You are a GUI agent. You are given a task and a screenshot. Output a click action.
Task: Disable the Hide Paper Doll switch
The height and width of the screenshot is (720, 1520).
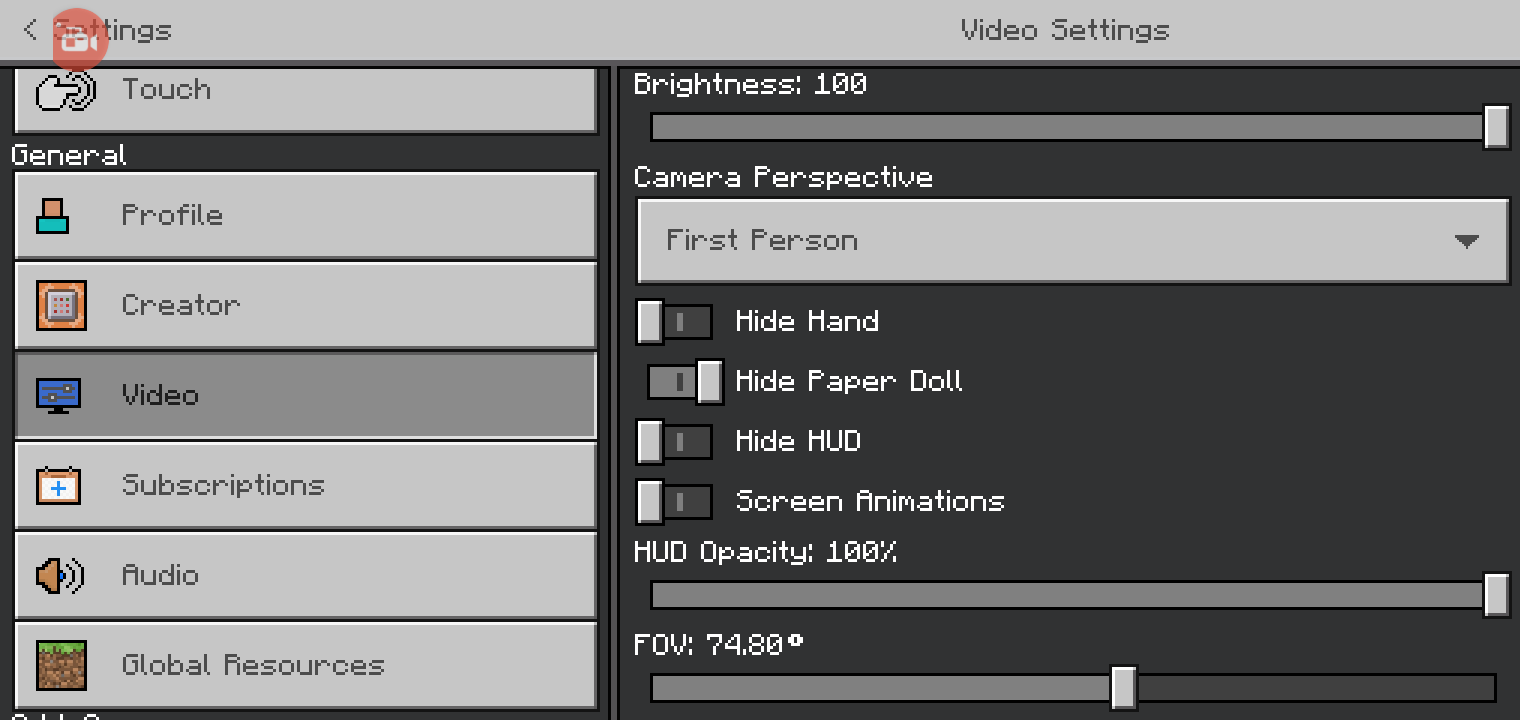[x=685, y=381]
